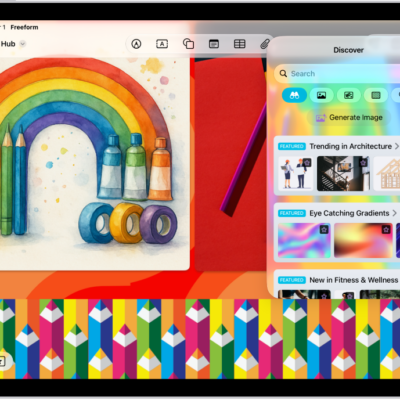Click the Search field in Discover panel

[x=337, y=74]
